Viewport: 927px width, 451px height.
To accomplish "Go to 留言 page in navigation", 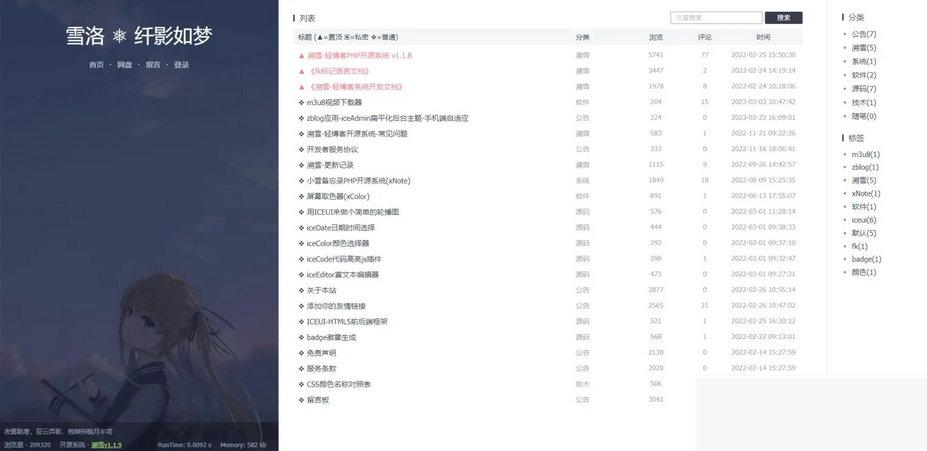I will [x=152, y=65].
